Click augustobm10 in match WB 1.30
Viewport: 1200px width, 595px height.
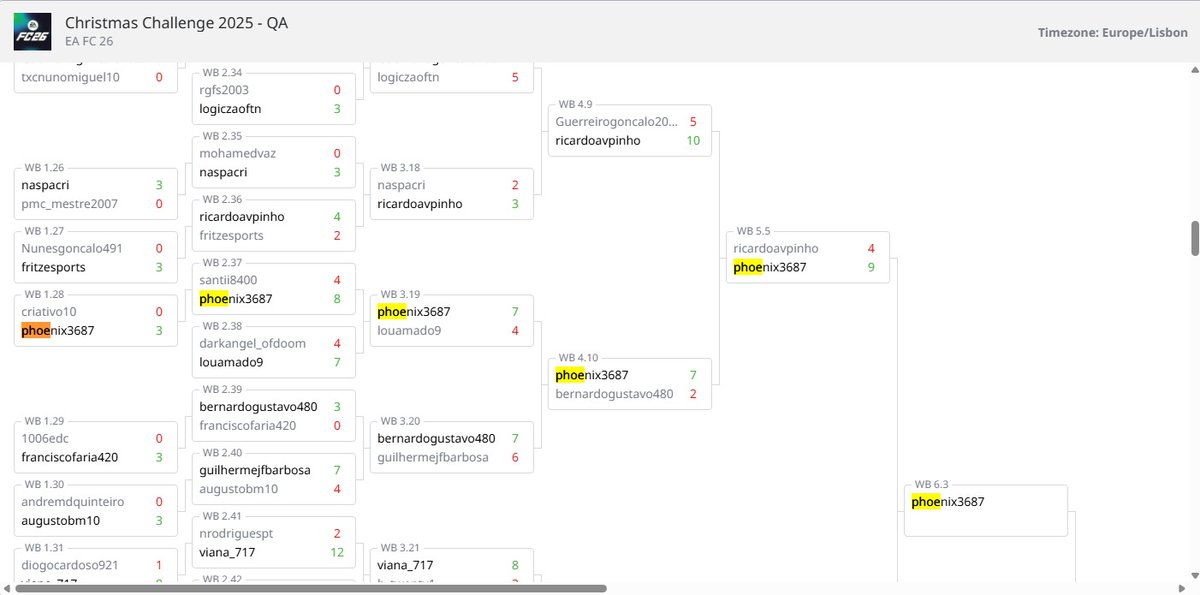(60, 521)
